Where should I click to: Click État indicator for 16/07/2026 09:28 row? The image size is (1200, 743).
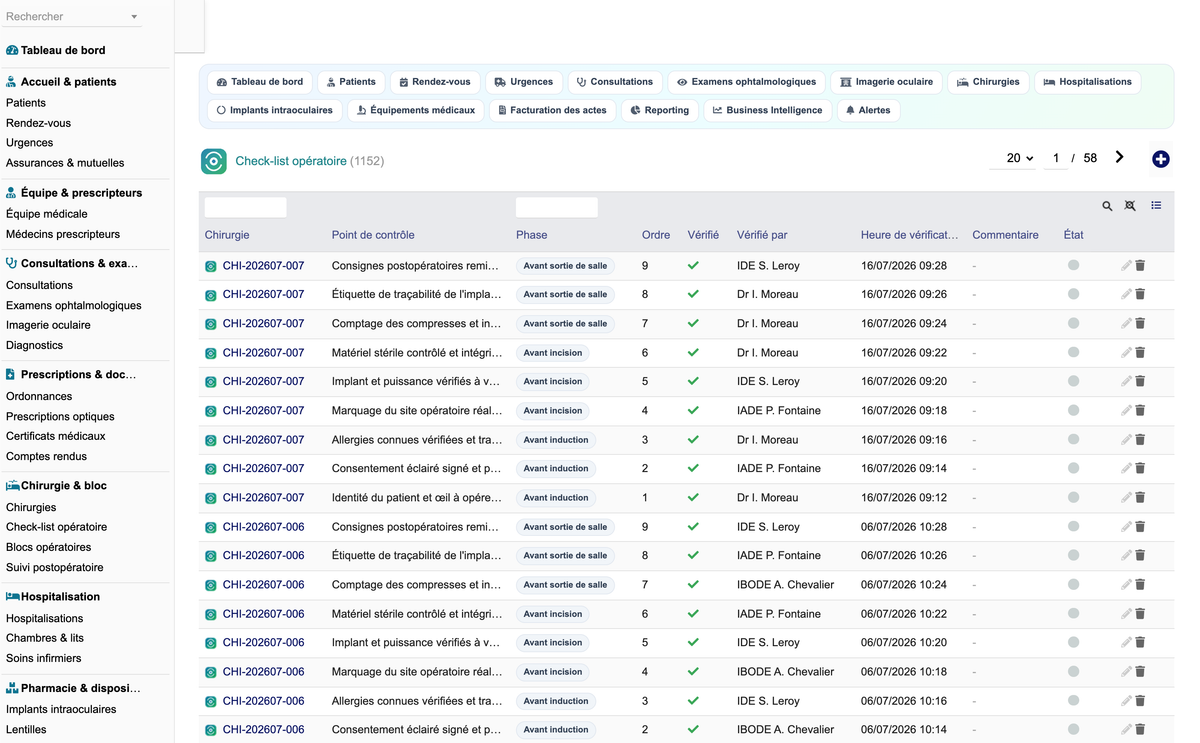click(x=1073, y=265)
